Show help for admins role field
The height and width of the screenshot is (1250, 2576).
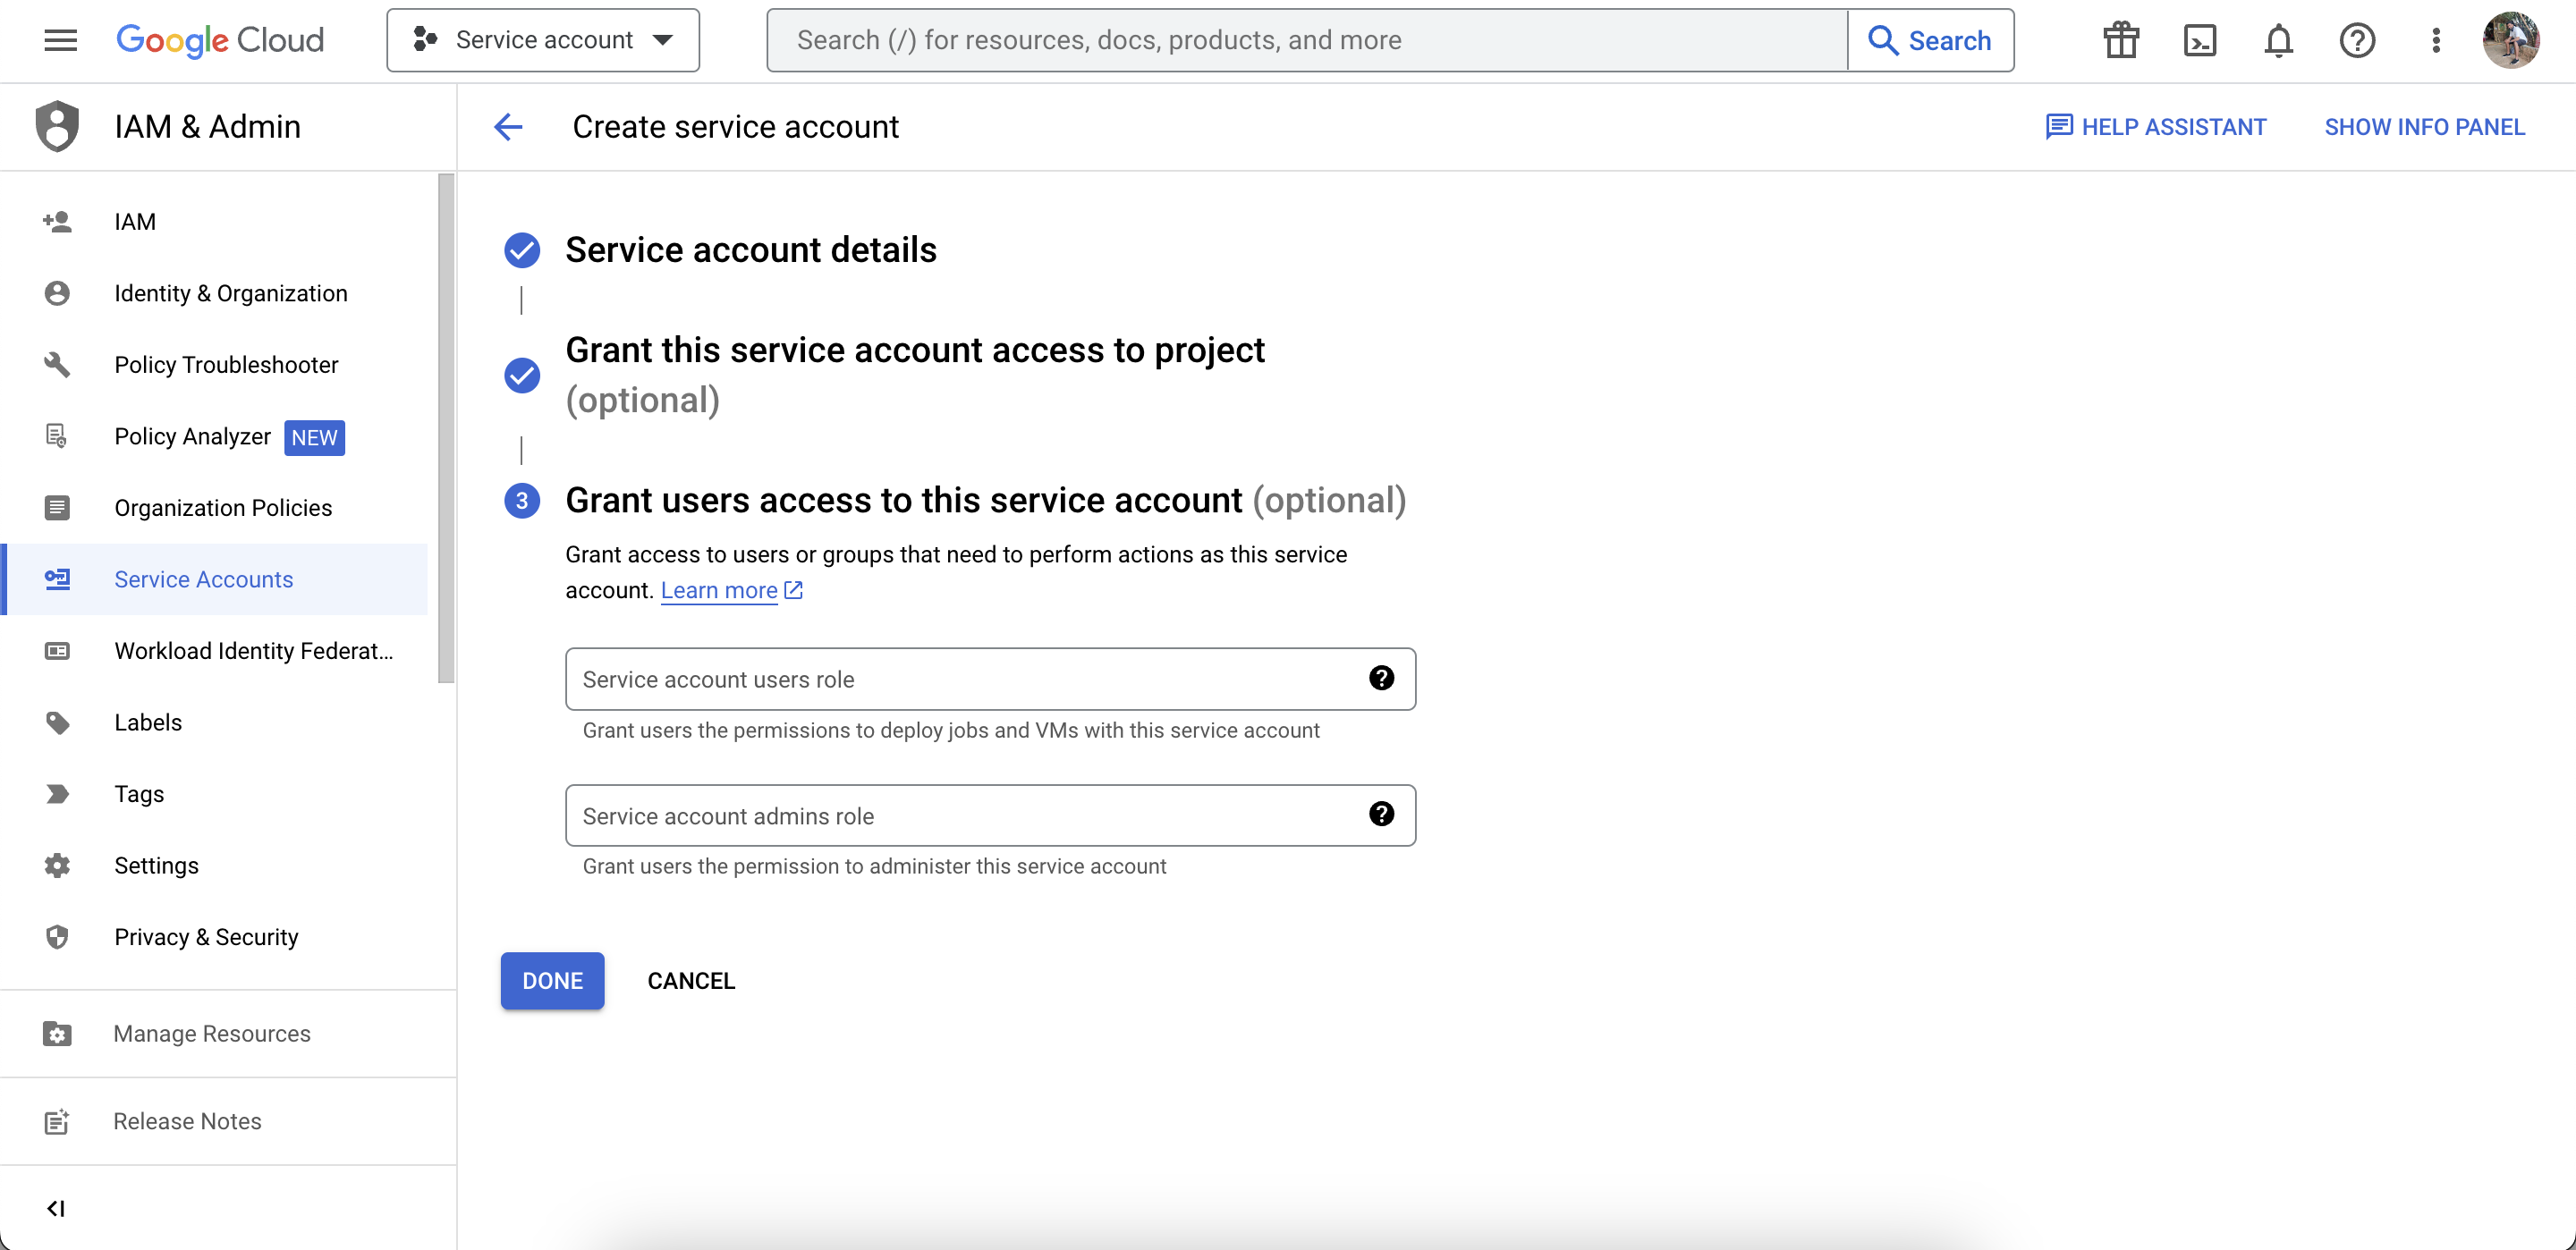pyautogui.click(x=1381, y=814)
